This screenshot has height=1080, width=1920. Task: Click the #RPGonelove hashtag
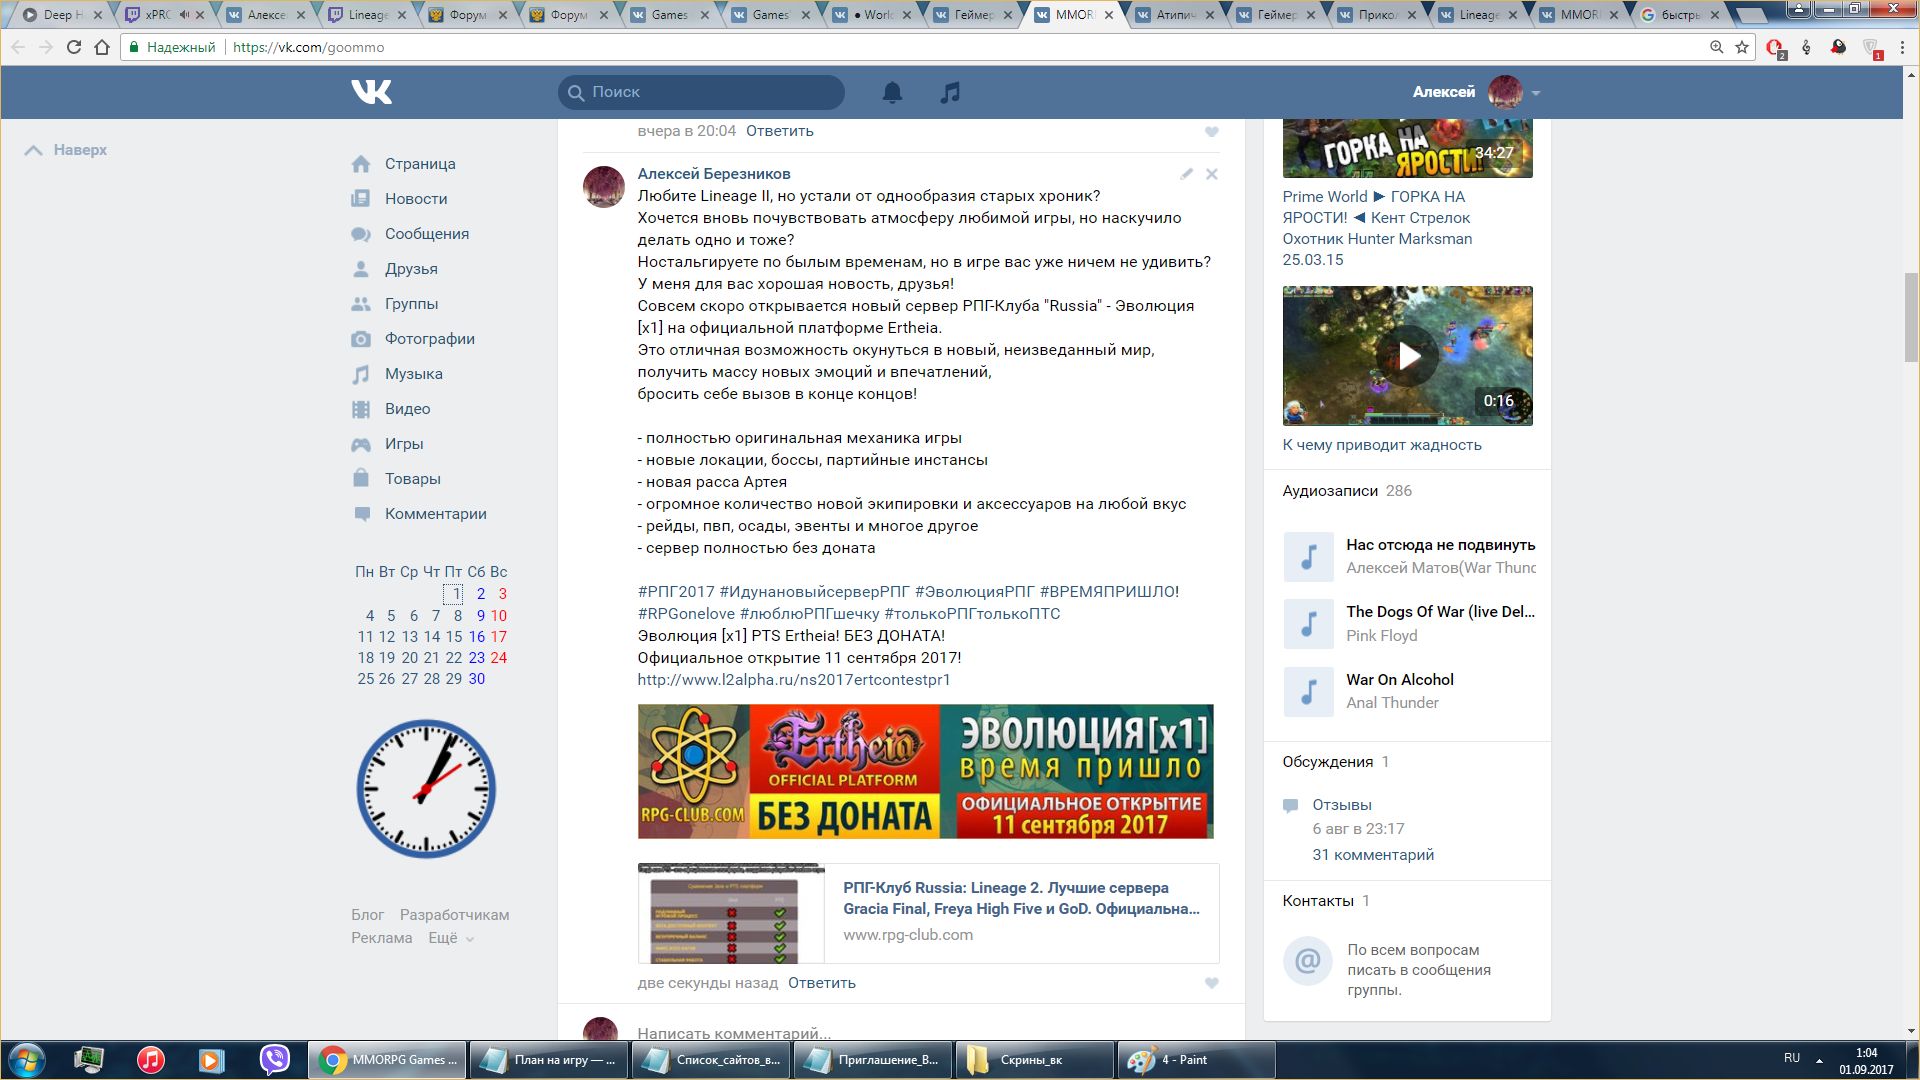pyautogui.click(x=686, y=614)
